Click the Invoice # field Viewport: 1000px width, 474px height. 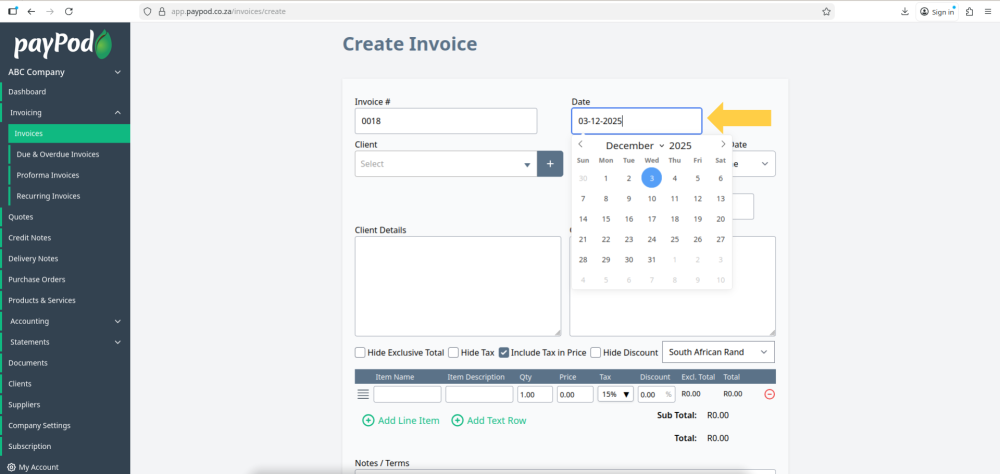point(446,121)
